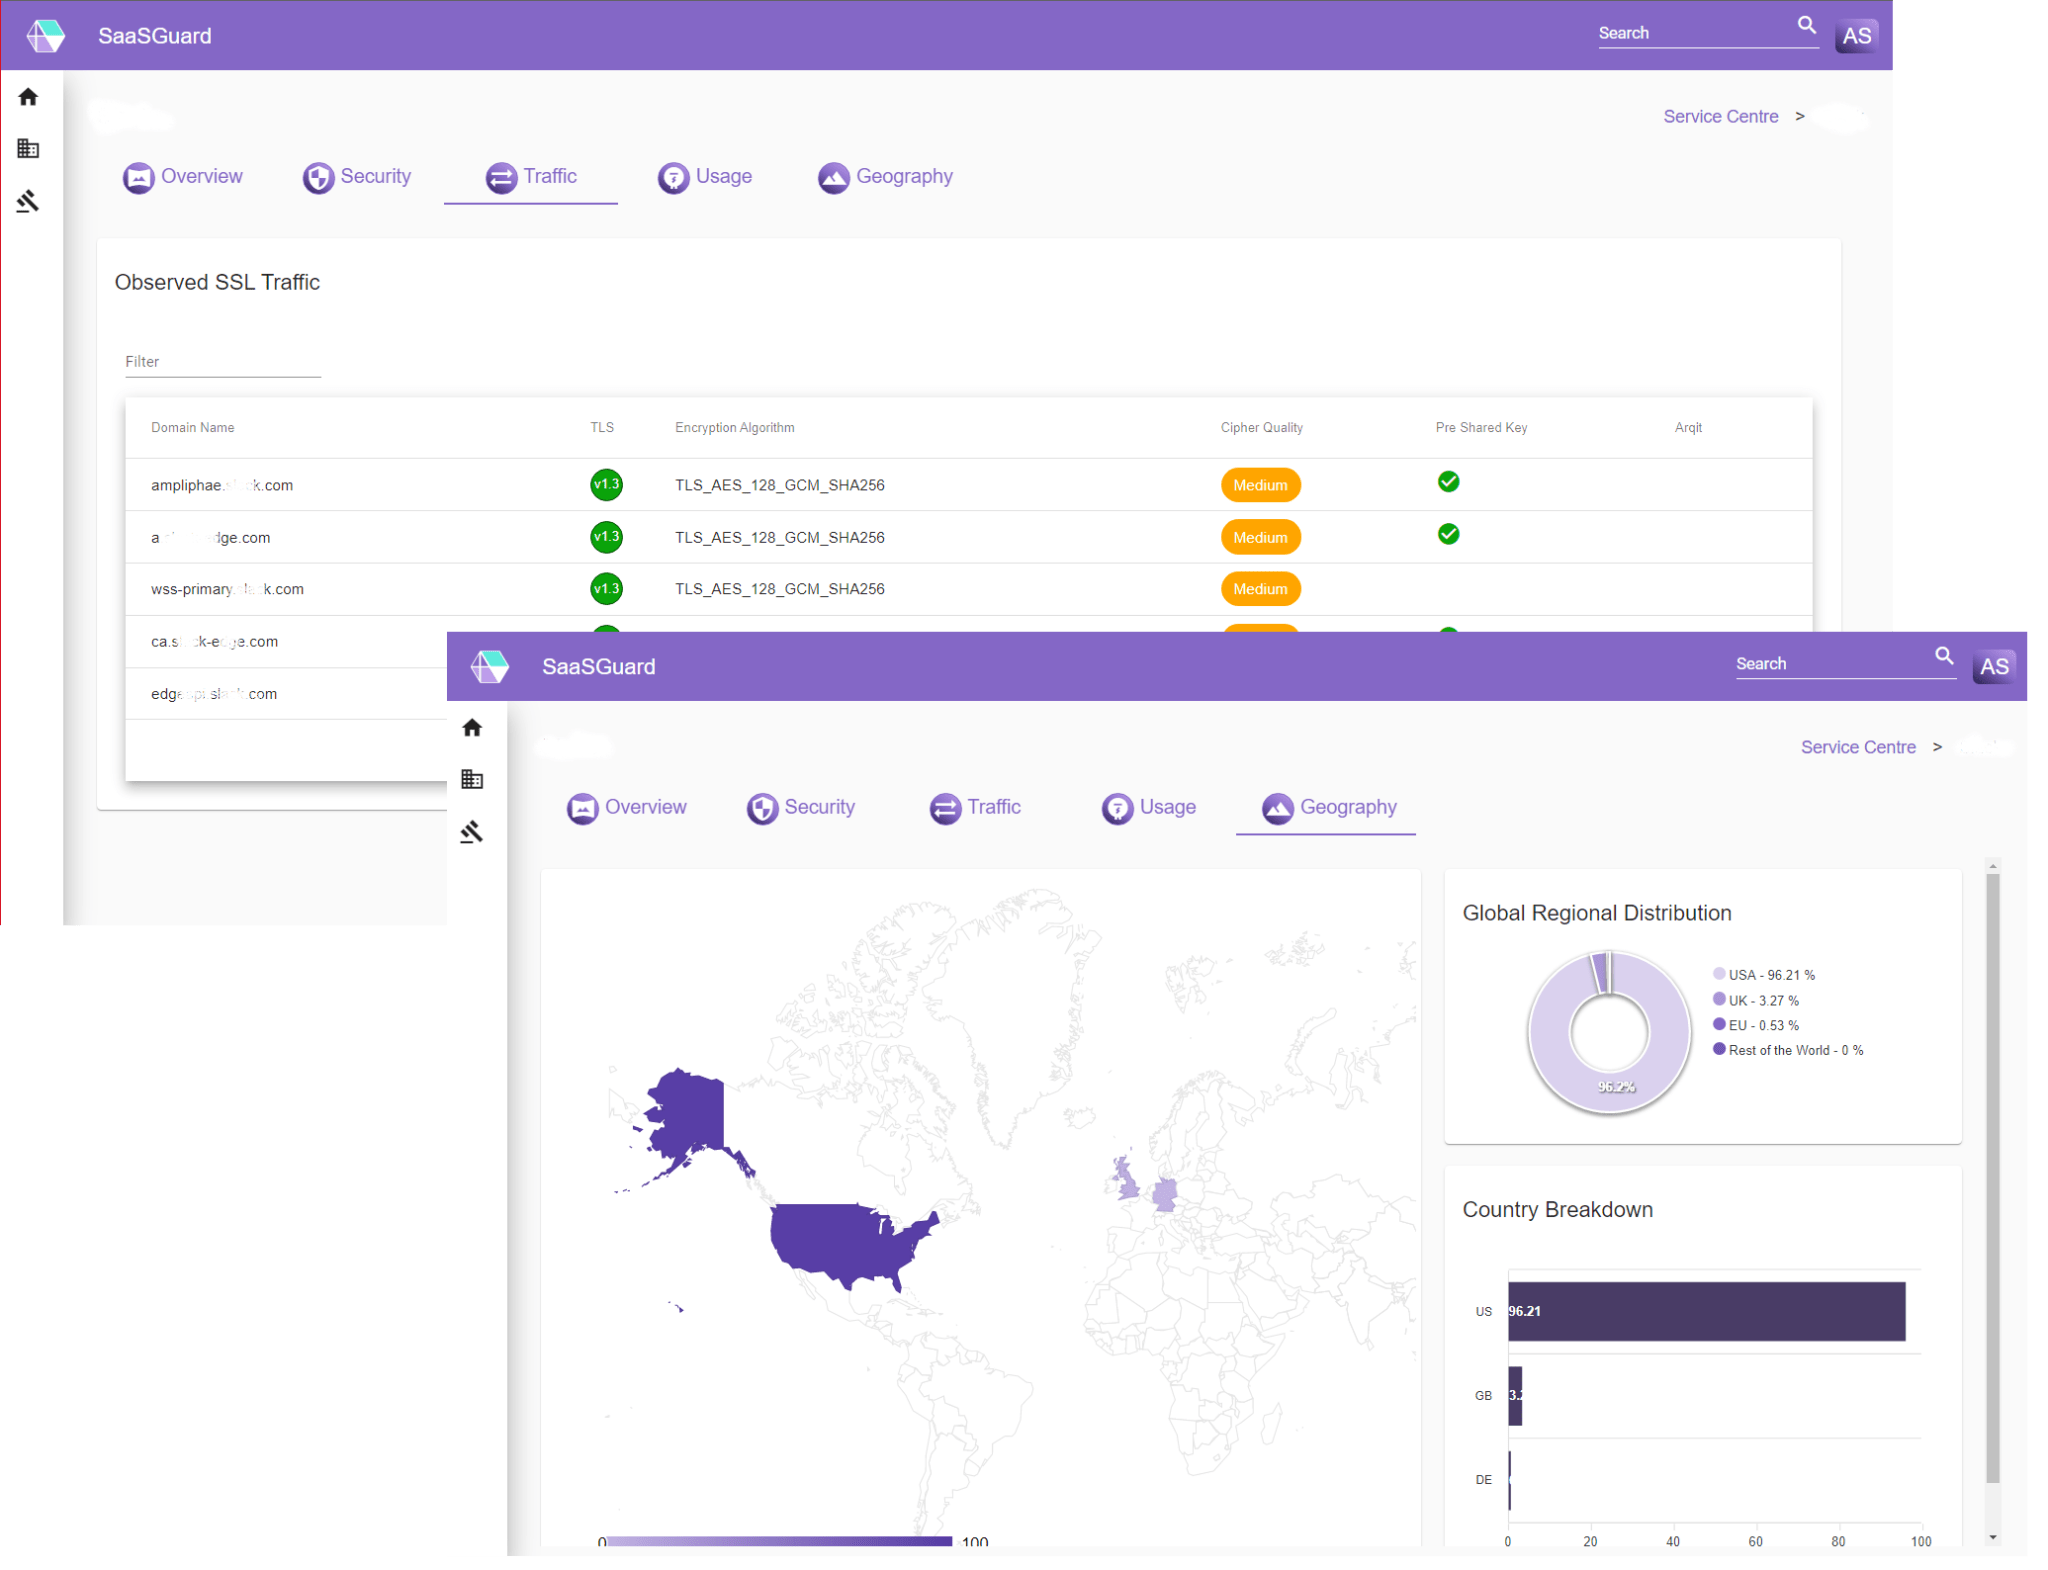
Task: Open the AS user avatar in lower window
Action: point(1993,667)
